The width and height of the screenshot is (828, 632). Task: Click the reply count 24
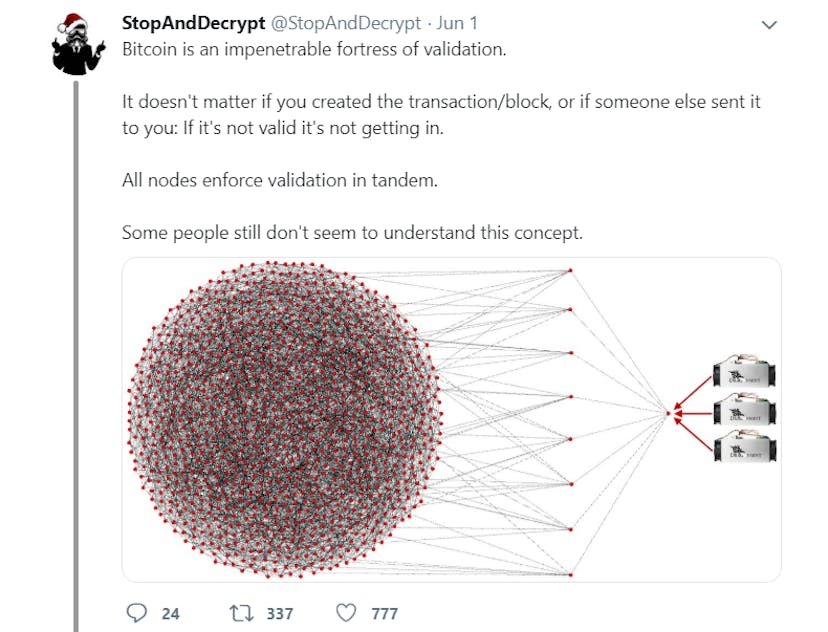click(x=170, y=613)
